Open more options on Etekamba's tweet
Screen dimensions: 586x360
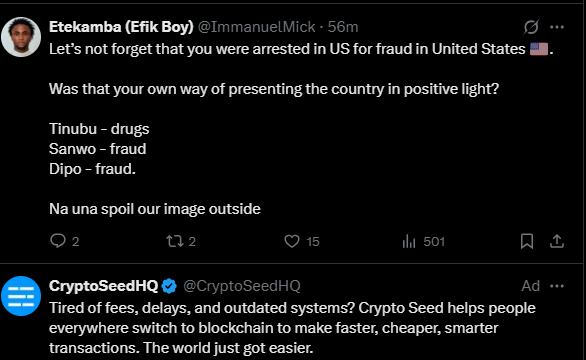557,27
